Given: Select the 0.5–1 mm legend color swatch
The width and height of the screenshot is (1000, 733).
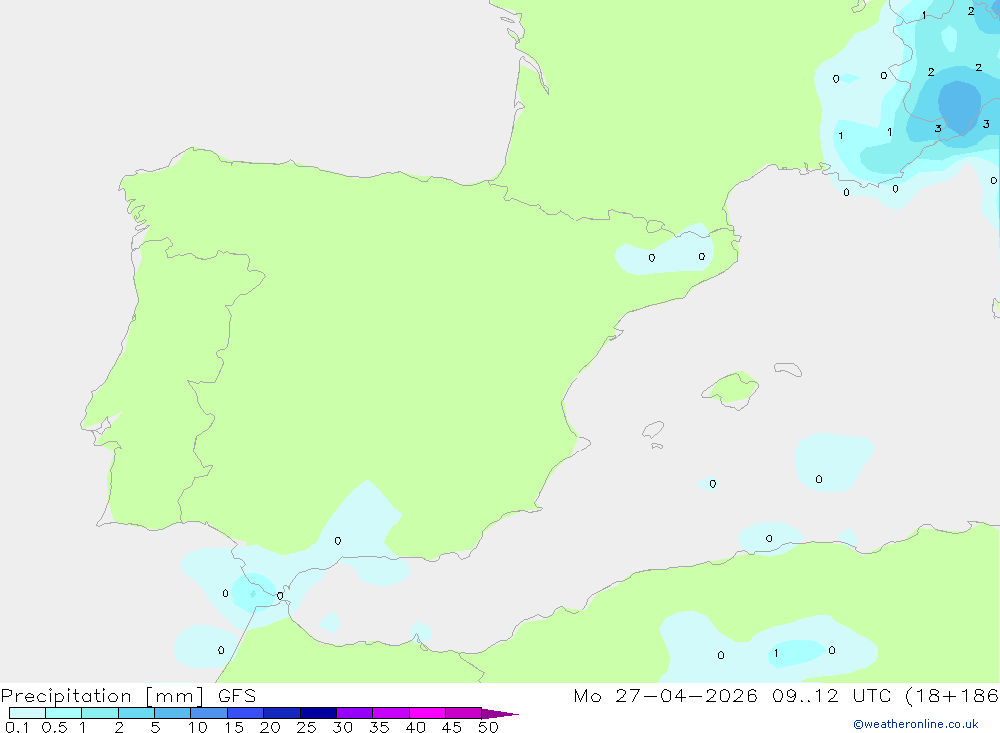Looking at the screenshot, I should 63,713.
